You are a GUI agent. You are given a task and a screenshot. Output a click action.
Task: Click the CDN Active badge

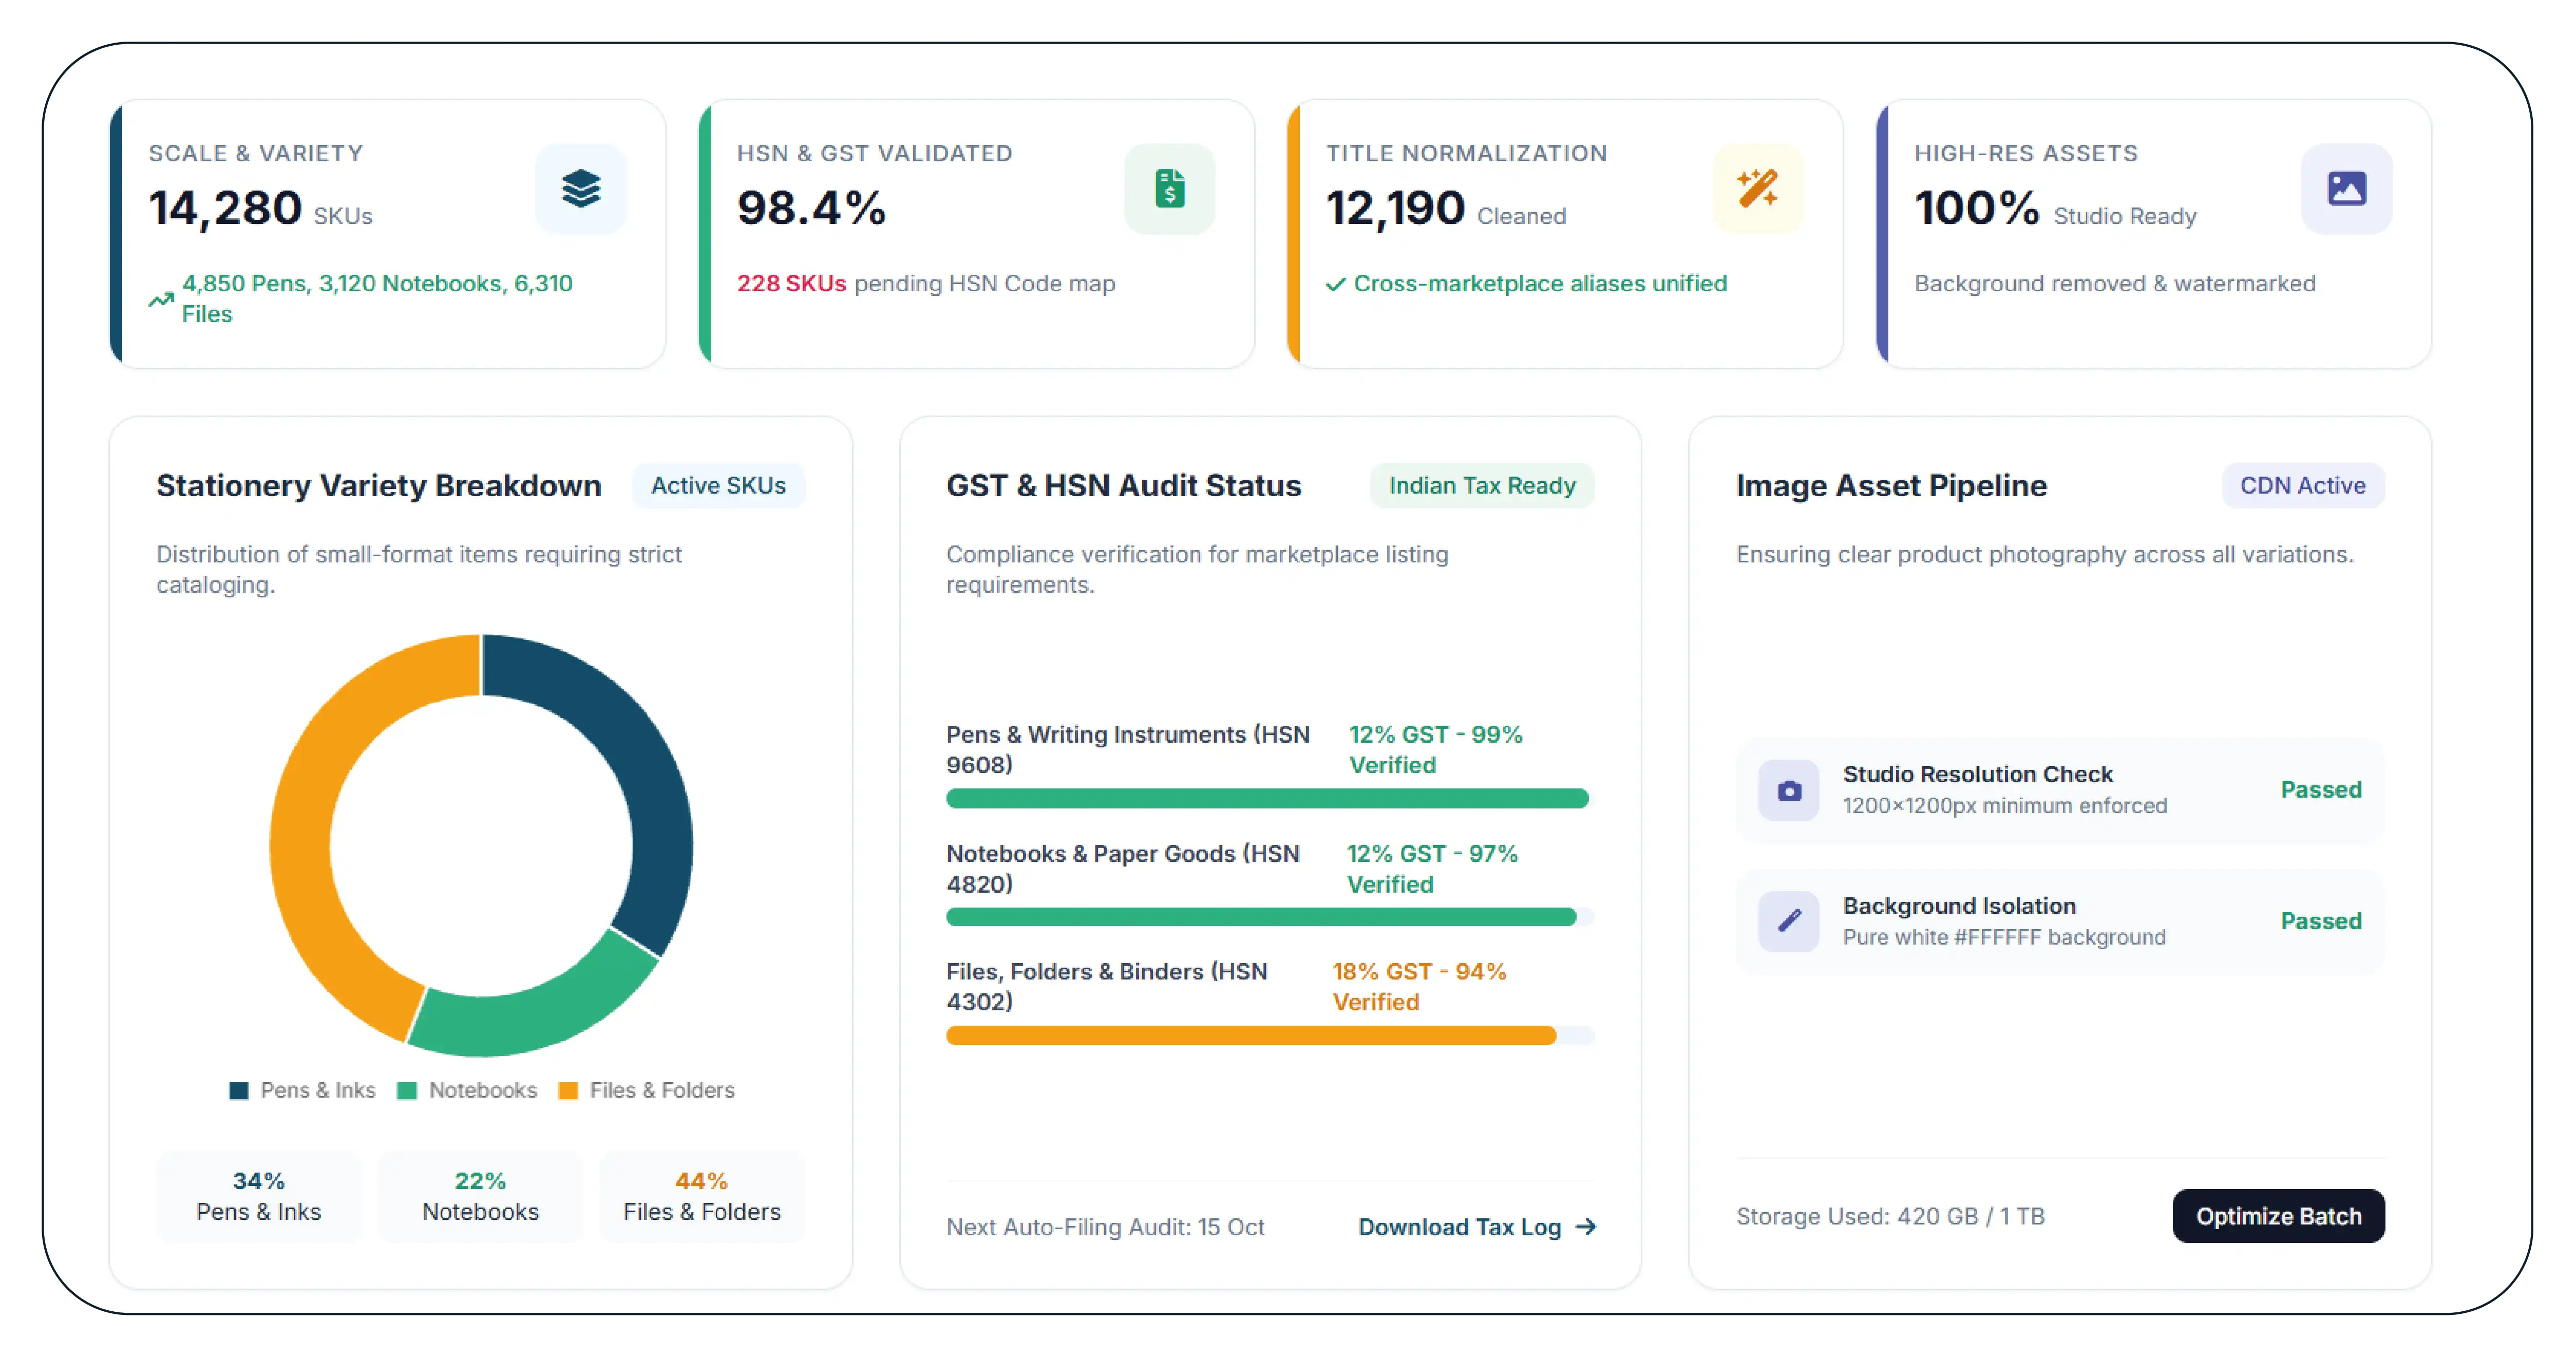click(2302, 486)
